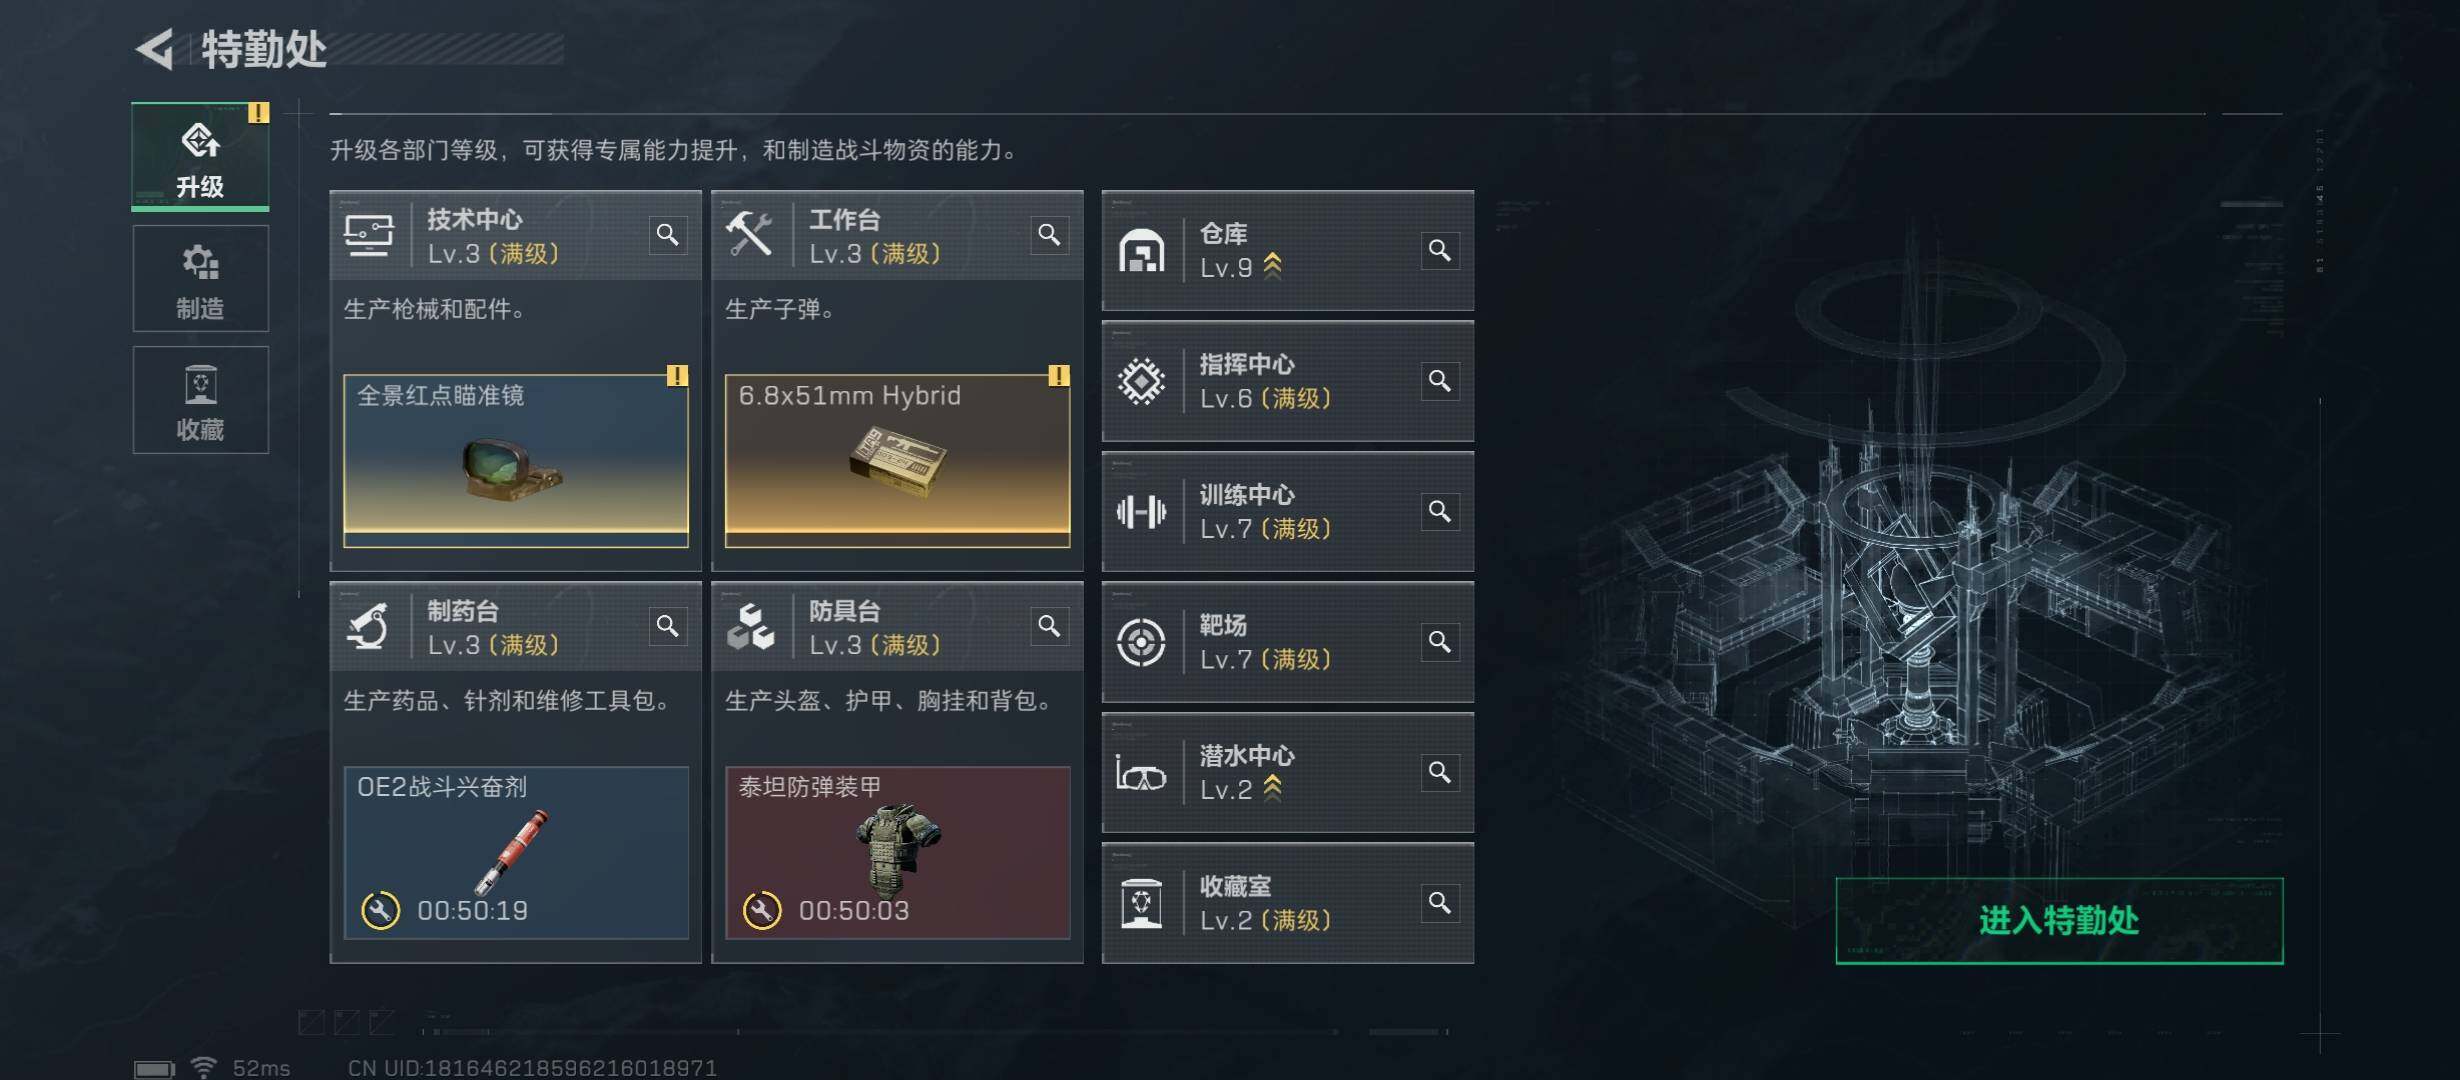Screen dimensions: 2460x1080
Task: Go back using the arrow beside 特勤处
Action: 155,49
